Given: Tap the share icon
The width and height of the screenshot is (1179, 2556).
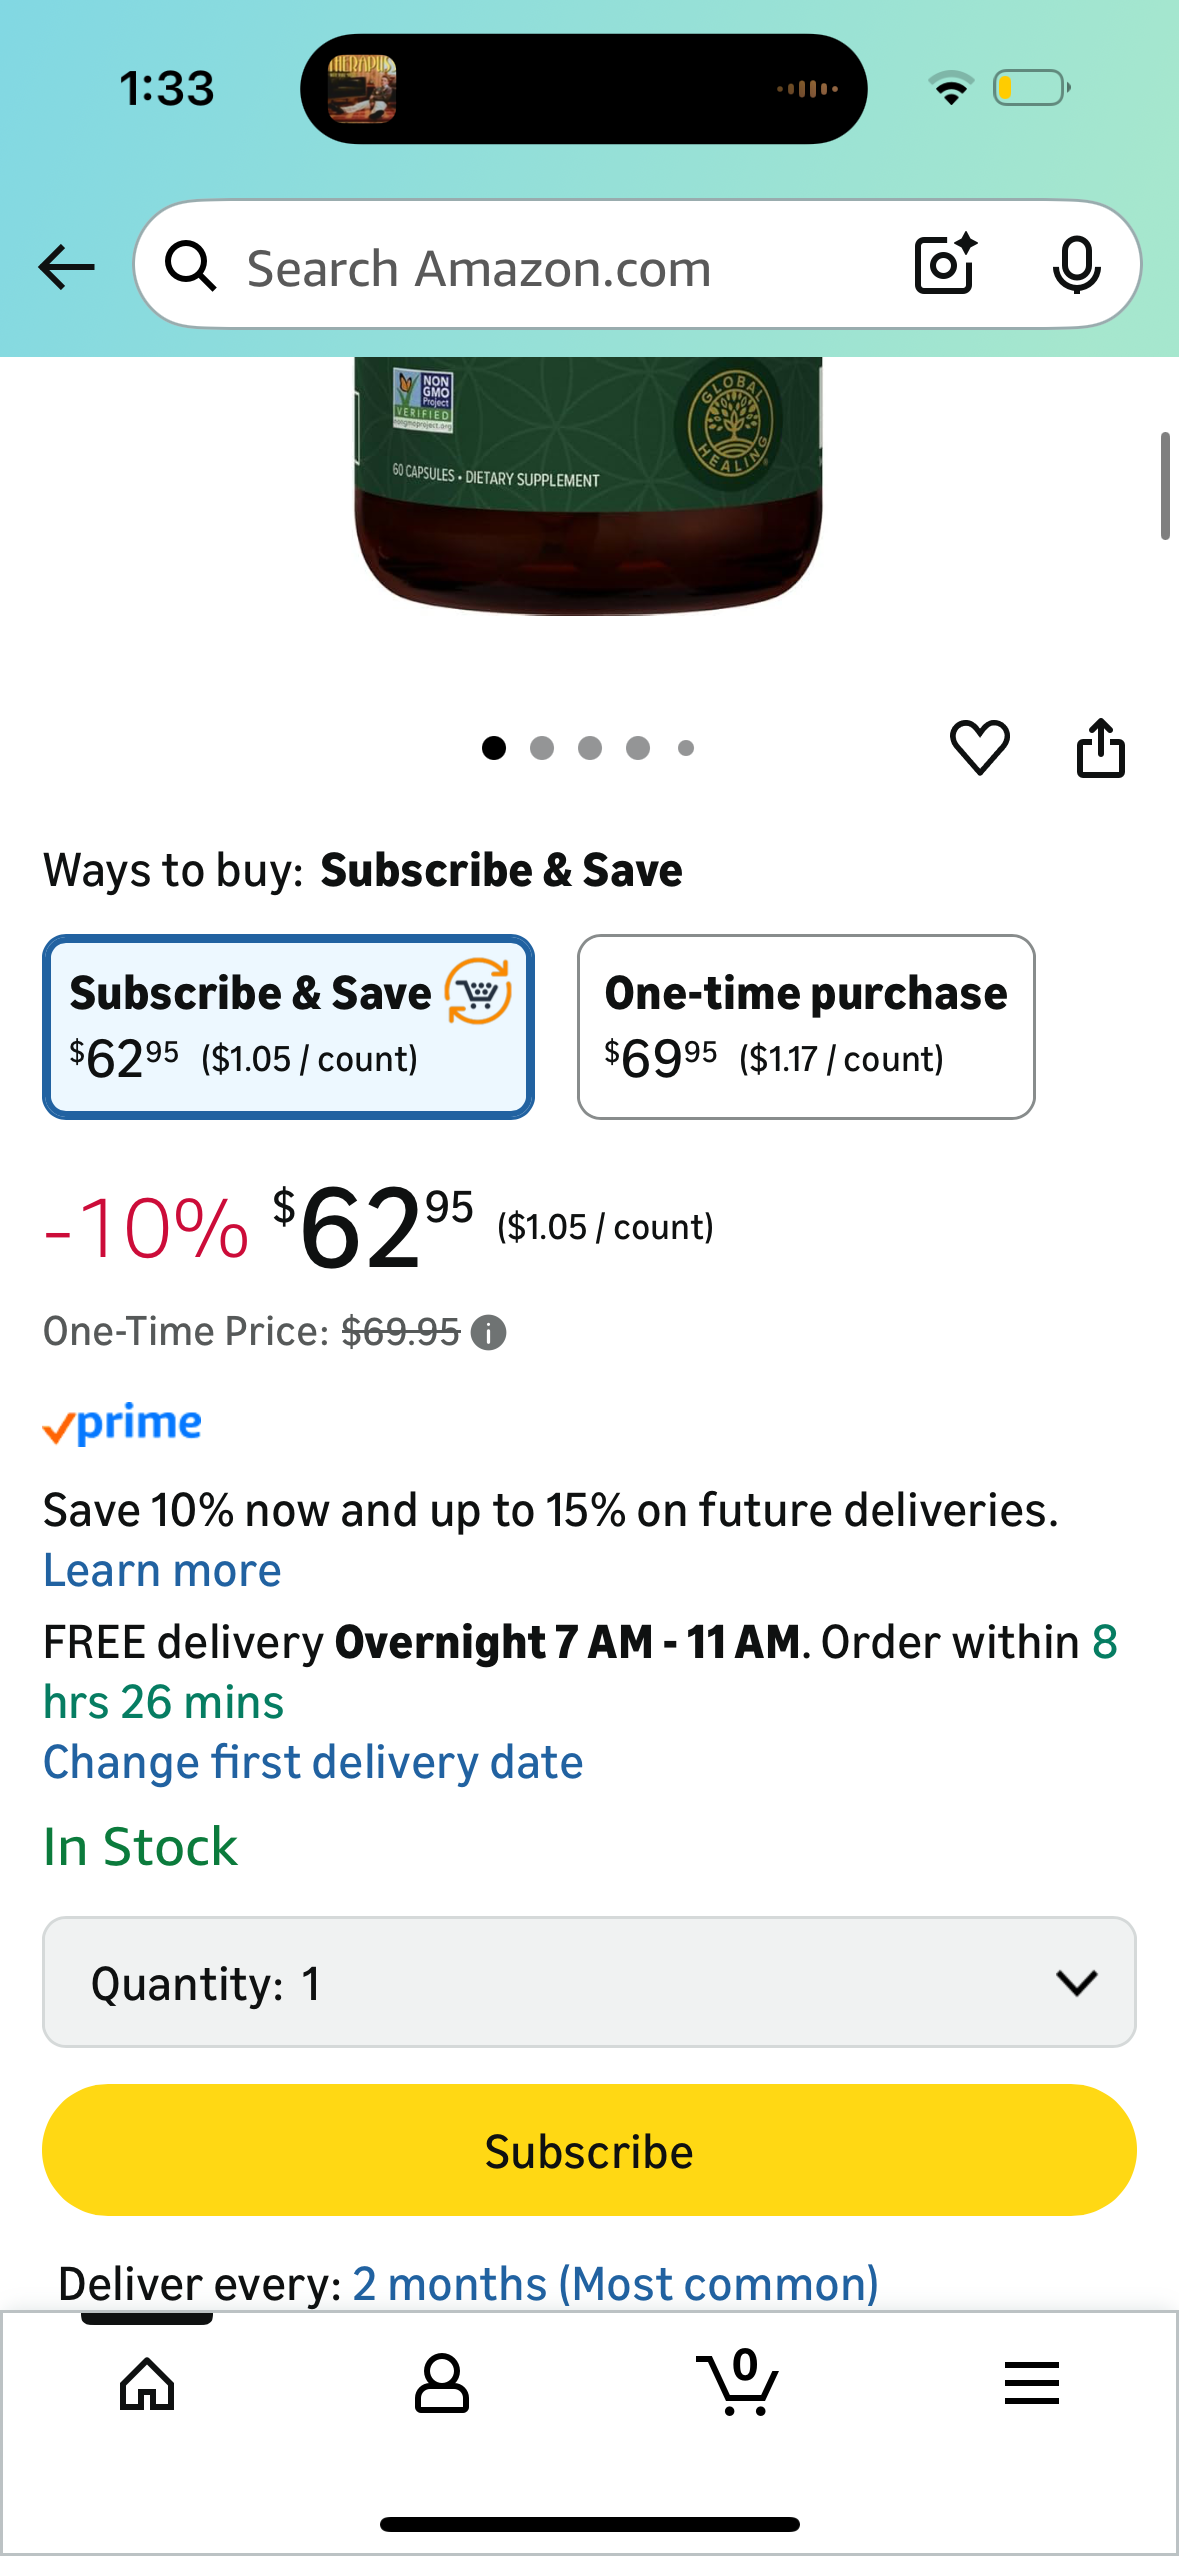Looking at the screenshot, I should point(1100,747).
